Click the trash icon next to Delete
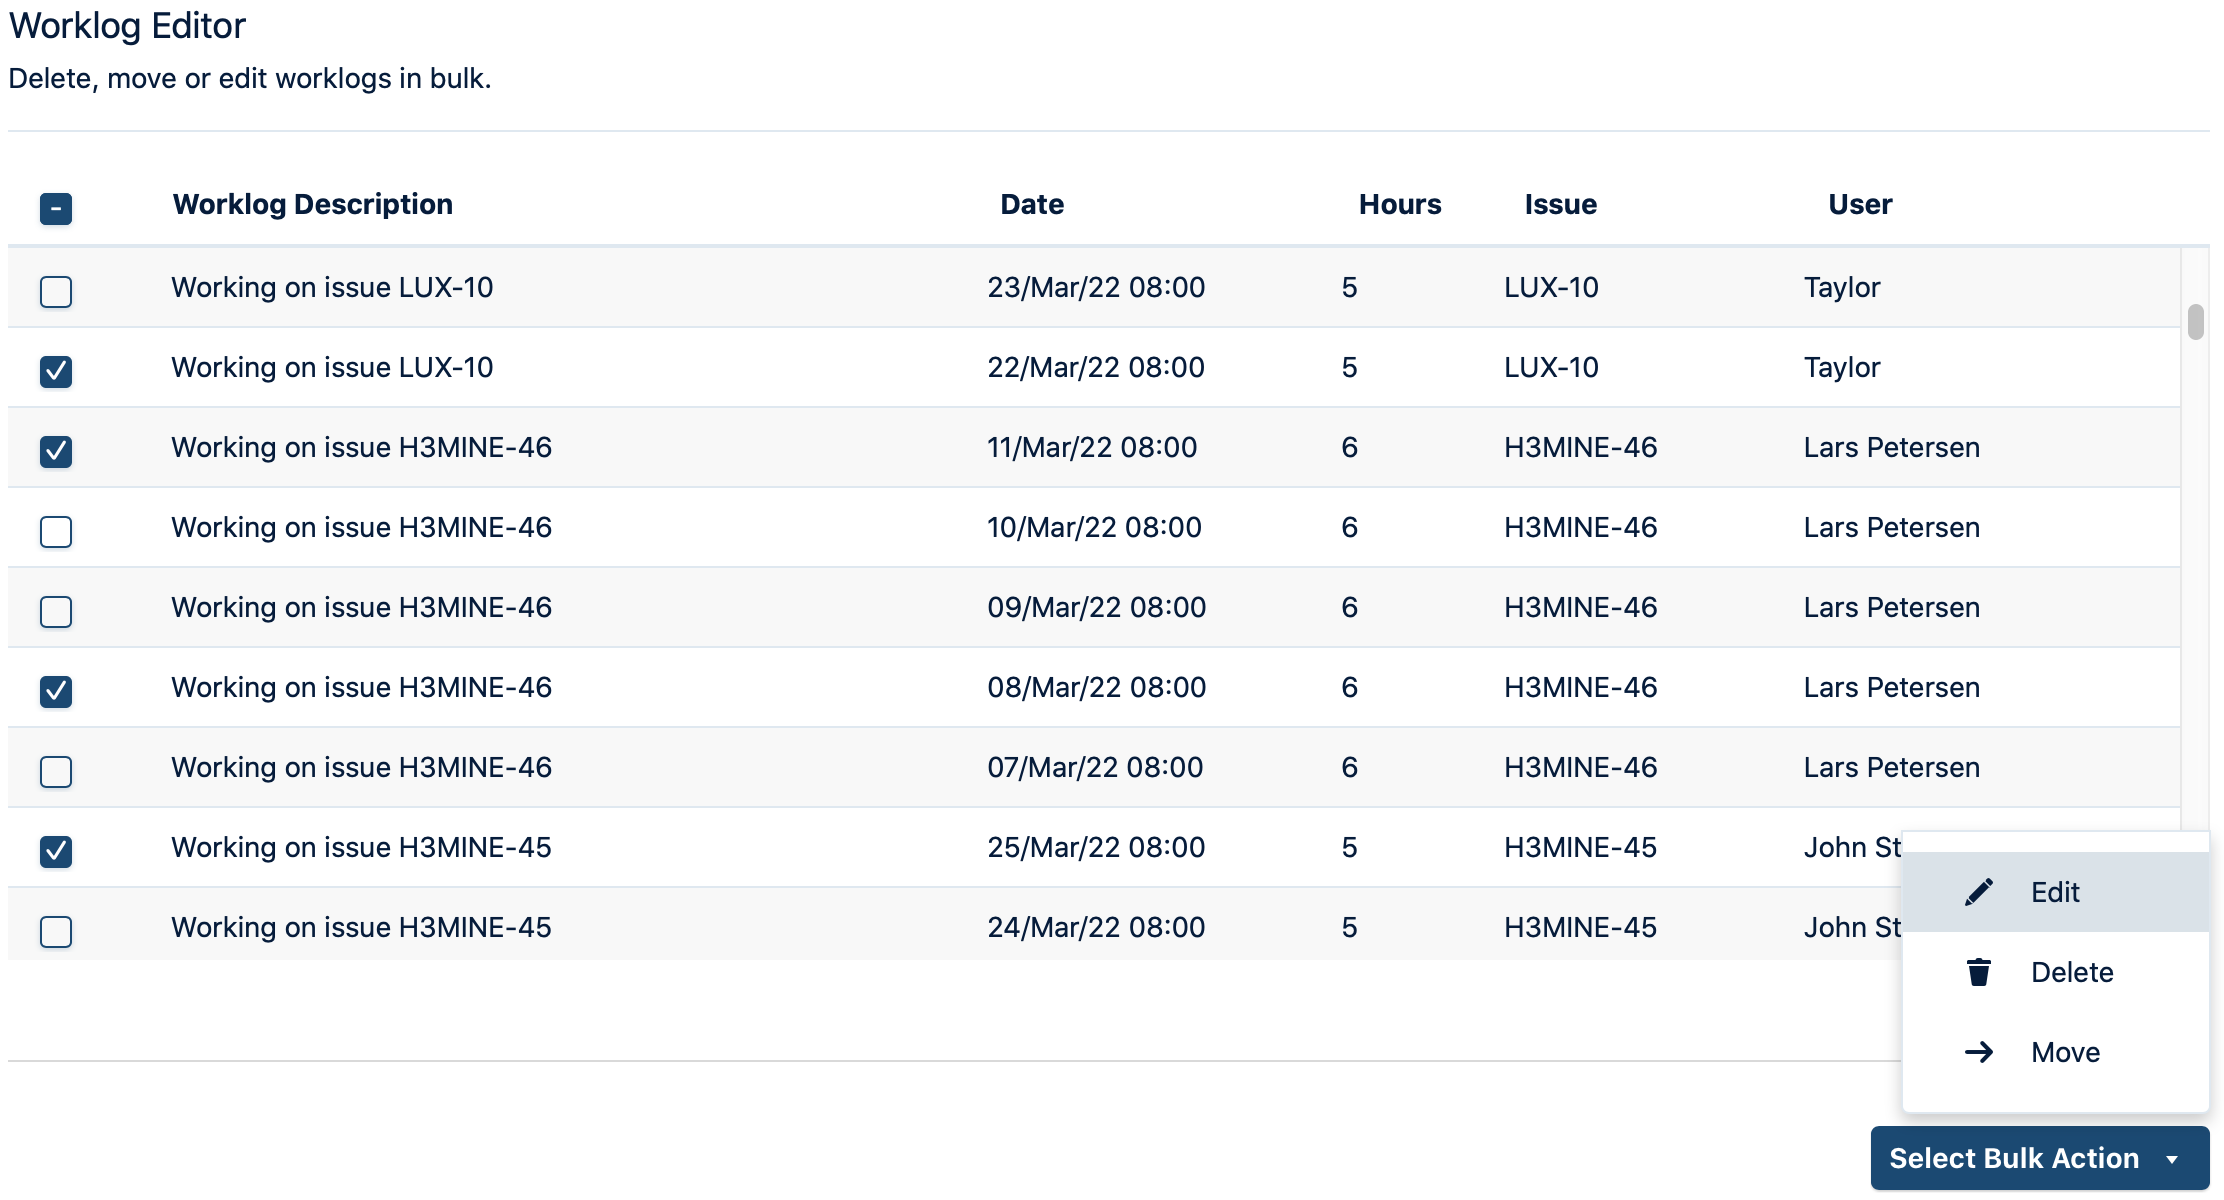 point(1978,971)
